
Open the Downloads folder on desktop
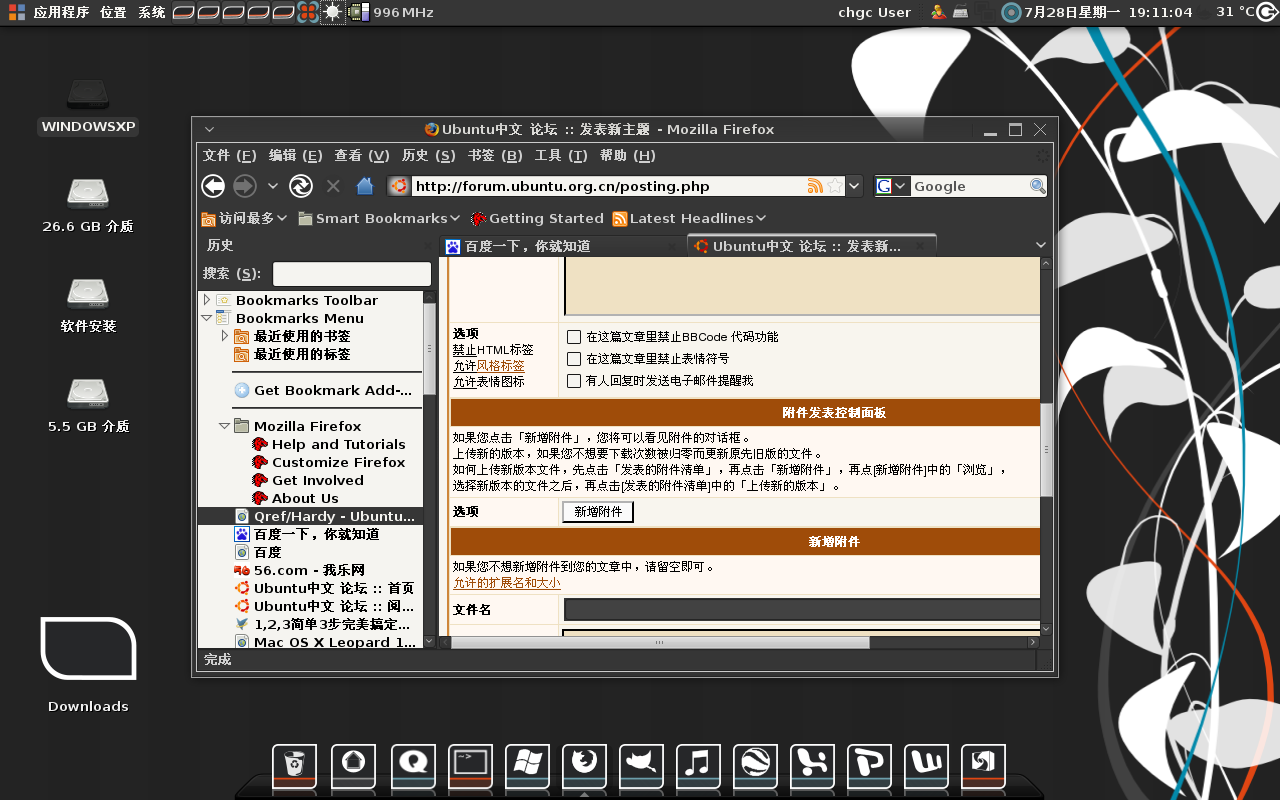[88, 665]
